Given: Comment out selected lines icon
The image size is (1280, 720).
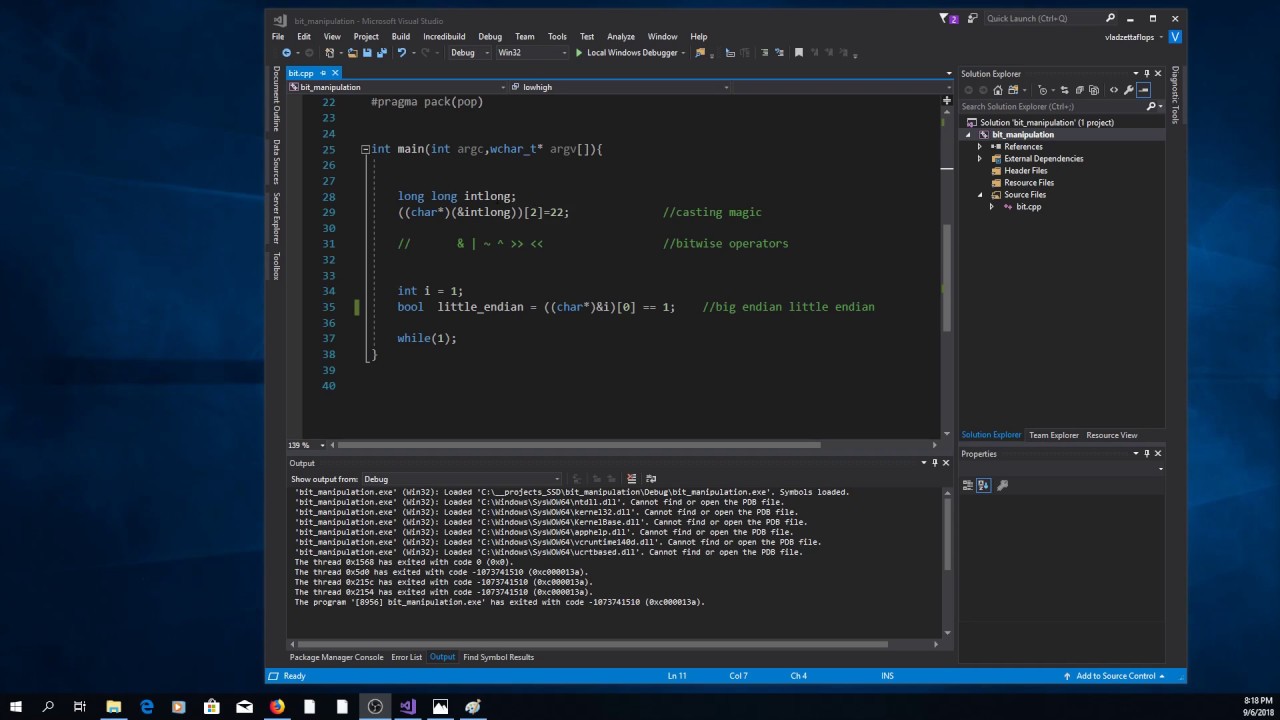Looking at the screenshot, I should (764, 52).
